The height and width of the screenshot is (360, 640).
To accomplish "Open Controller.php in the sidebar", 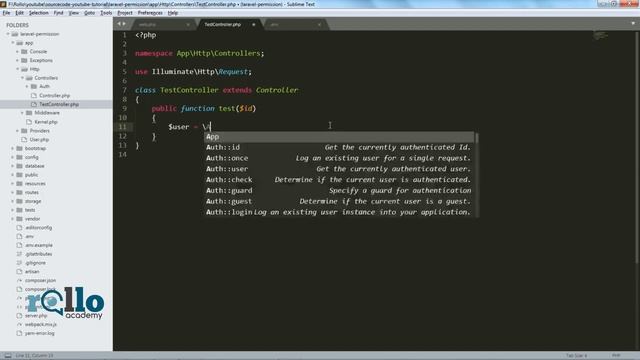I will click(x=55, y=96).
